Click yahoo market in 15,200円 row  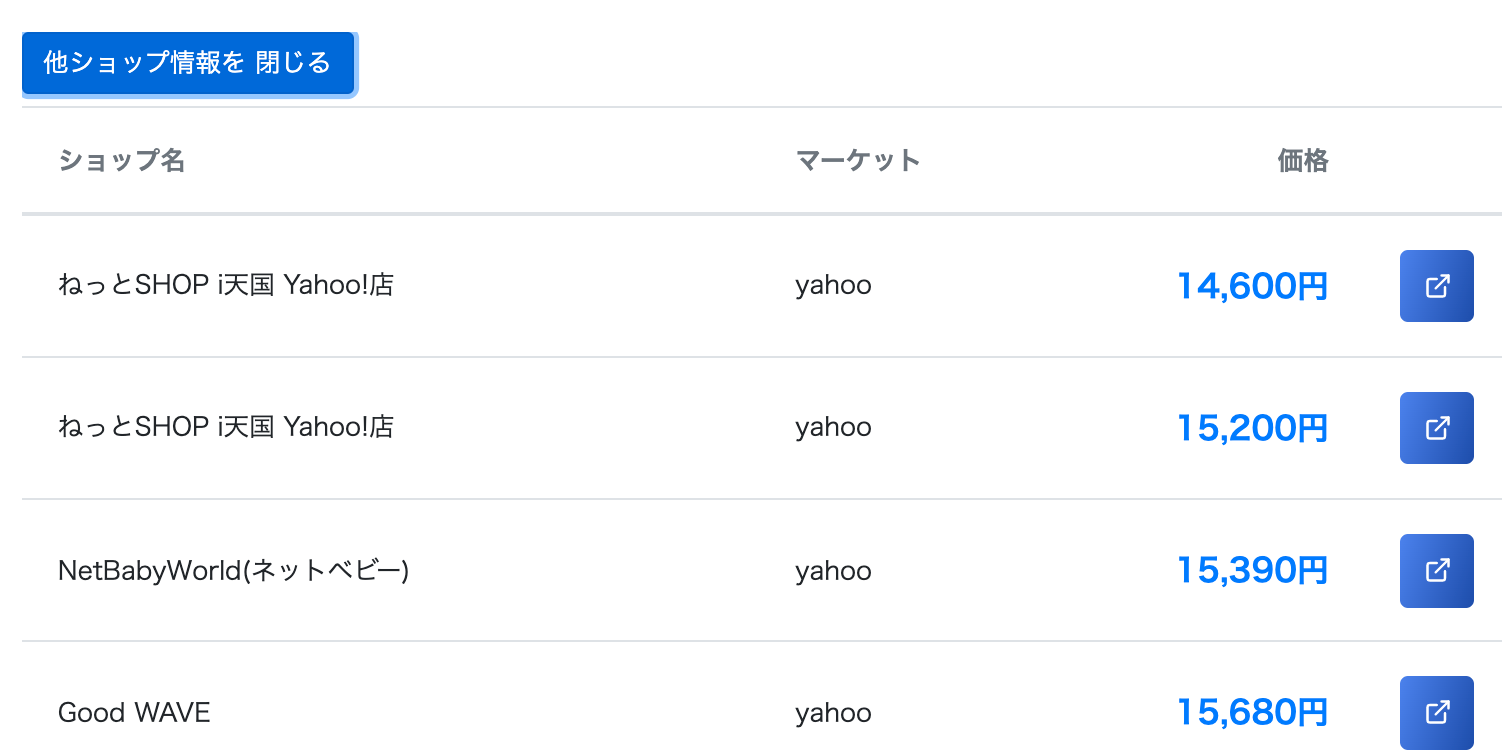point(833,429)
